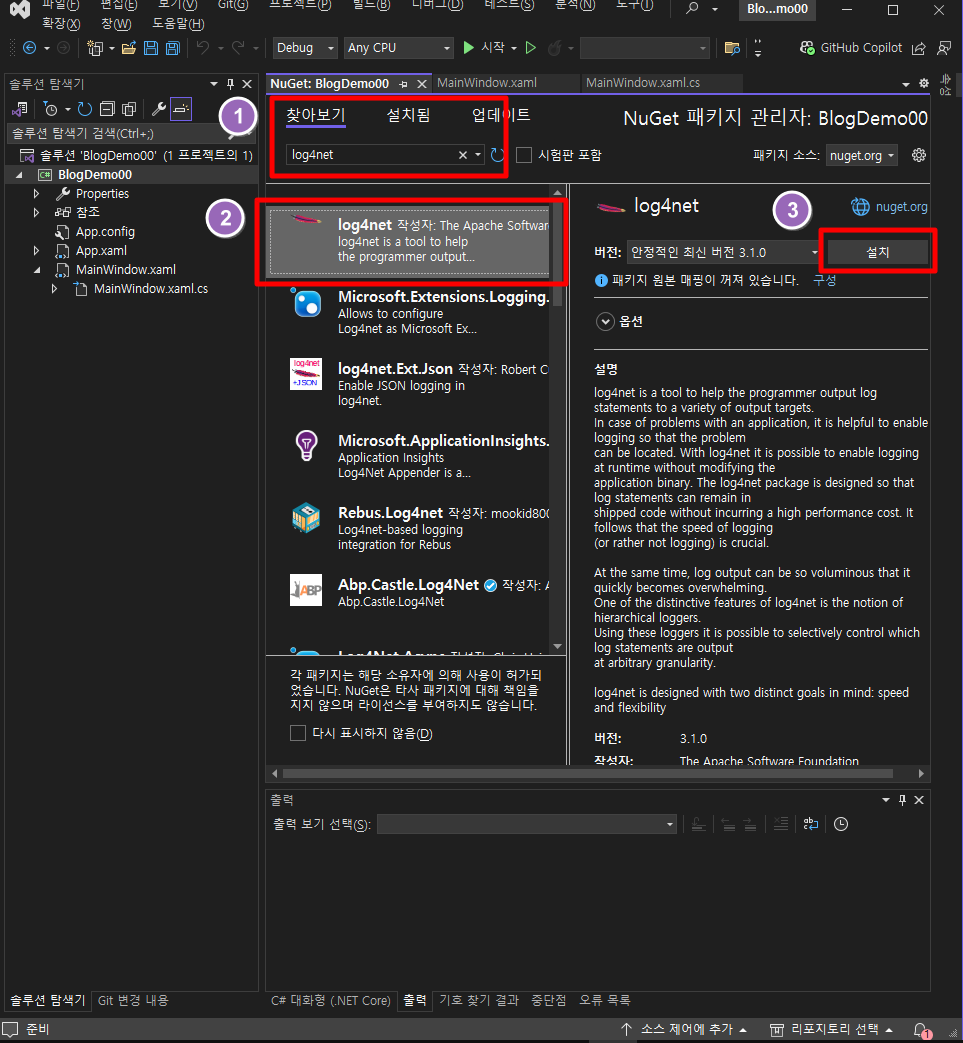Click 리포지토리 선택 in status bar
This screenshot has width=963, height=1043.
tap(831, 1030)
